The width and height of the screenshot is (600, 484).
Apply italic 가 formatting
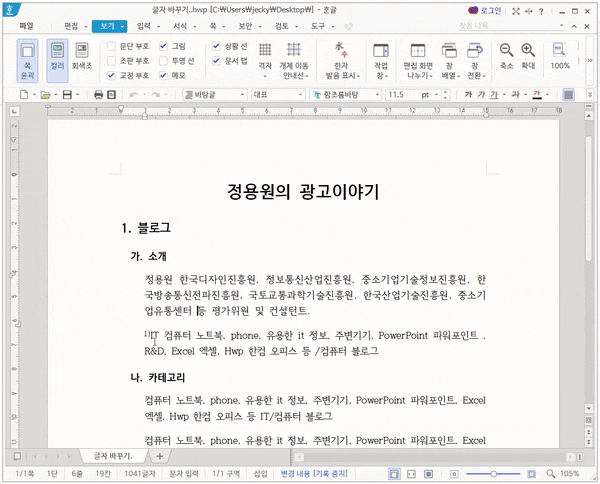click(481, 95)
